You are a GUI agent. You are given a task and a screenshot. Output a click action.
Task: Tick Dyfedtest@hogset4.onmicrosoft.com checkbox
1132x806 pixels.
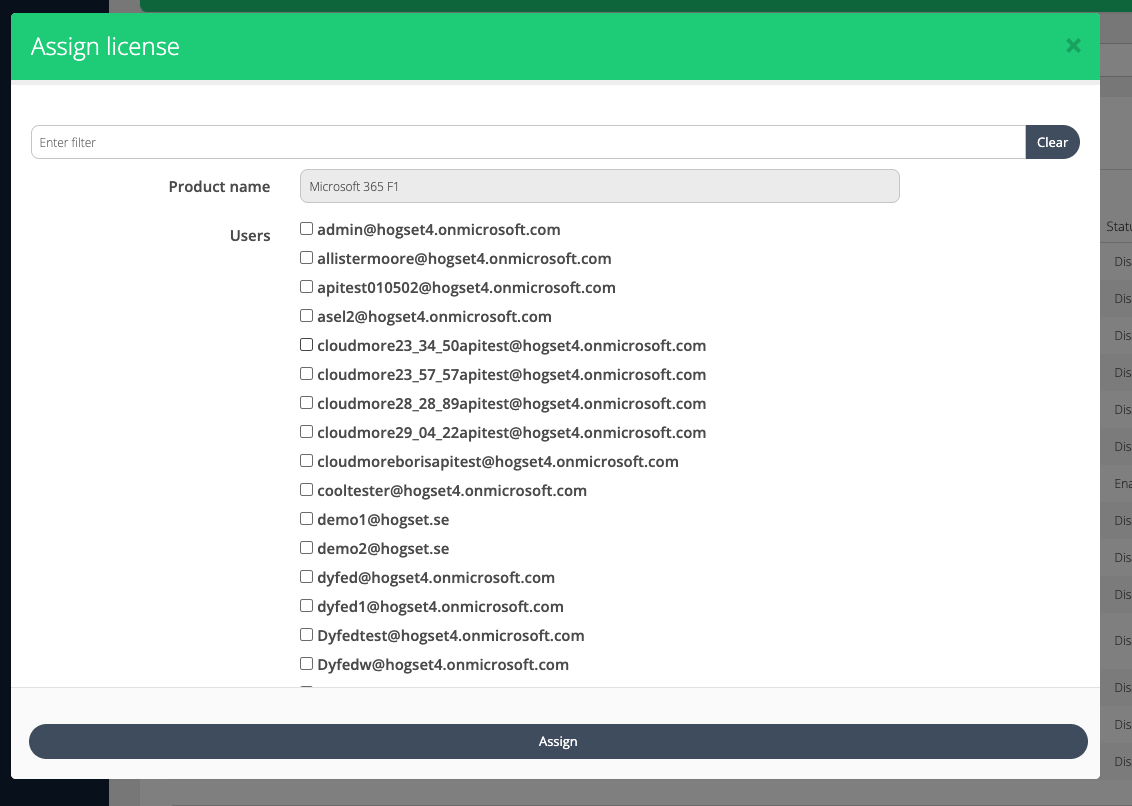[307, 635]
